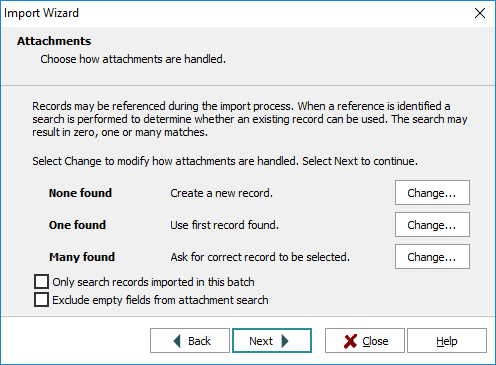Click Change button for Many found
Image resolution: width=496 pixels, height=365 pixels.
[432, 257]
